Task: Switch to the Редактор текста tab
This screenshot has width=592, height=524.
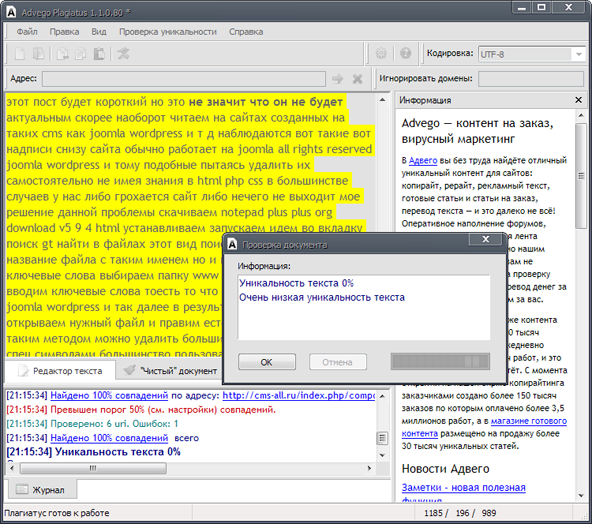Action: pyautogui.click(x=60, y=371)
